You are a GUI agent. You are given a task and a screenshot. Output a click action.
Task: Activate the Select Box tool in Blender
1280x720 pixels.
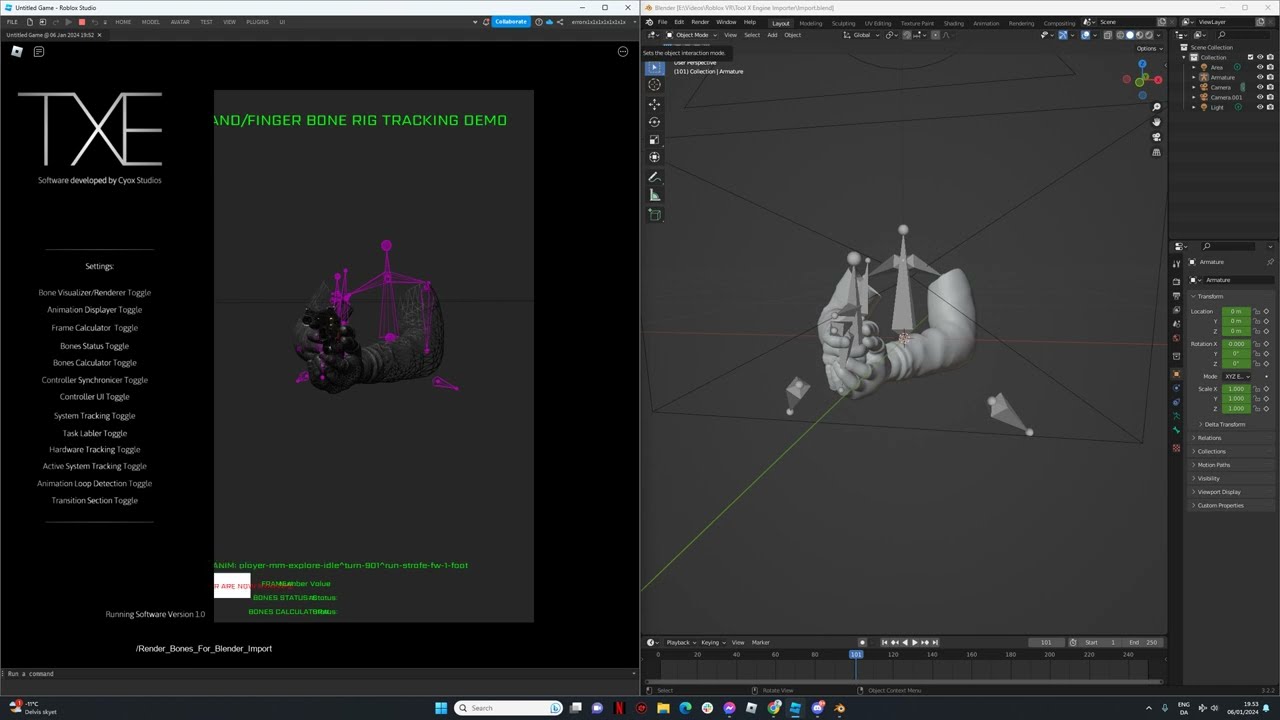coord(654,67)
